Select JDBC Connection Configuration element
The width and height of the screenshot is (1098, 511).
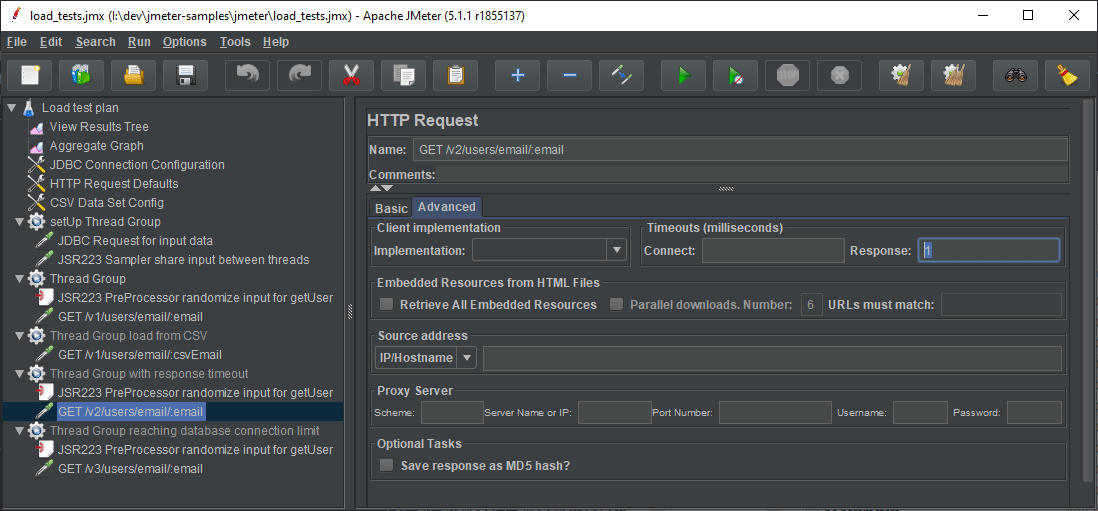click(137, 164)
